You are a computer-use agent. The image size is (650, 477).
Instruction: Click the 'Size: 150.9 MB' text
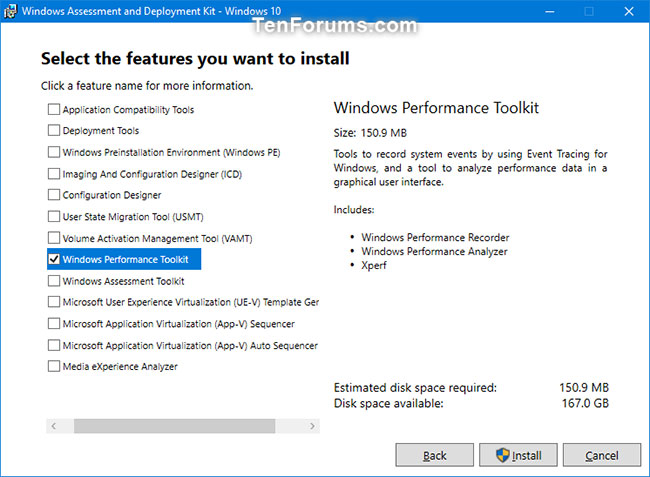click(370, 133)
